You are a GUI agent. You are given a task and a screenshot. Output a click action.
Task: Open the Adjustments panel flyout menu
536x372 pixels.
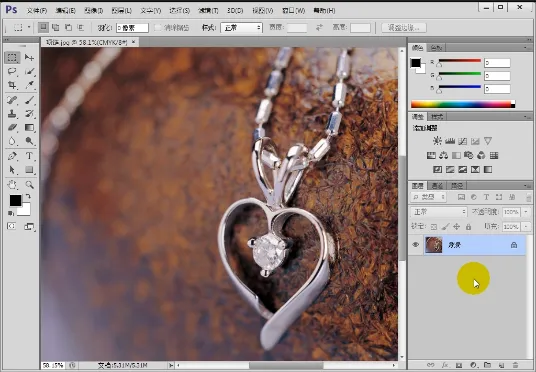pos(526,117)
